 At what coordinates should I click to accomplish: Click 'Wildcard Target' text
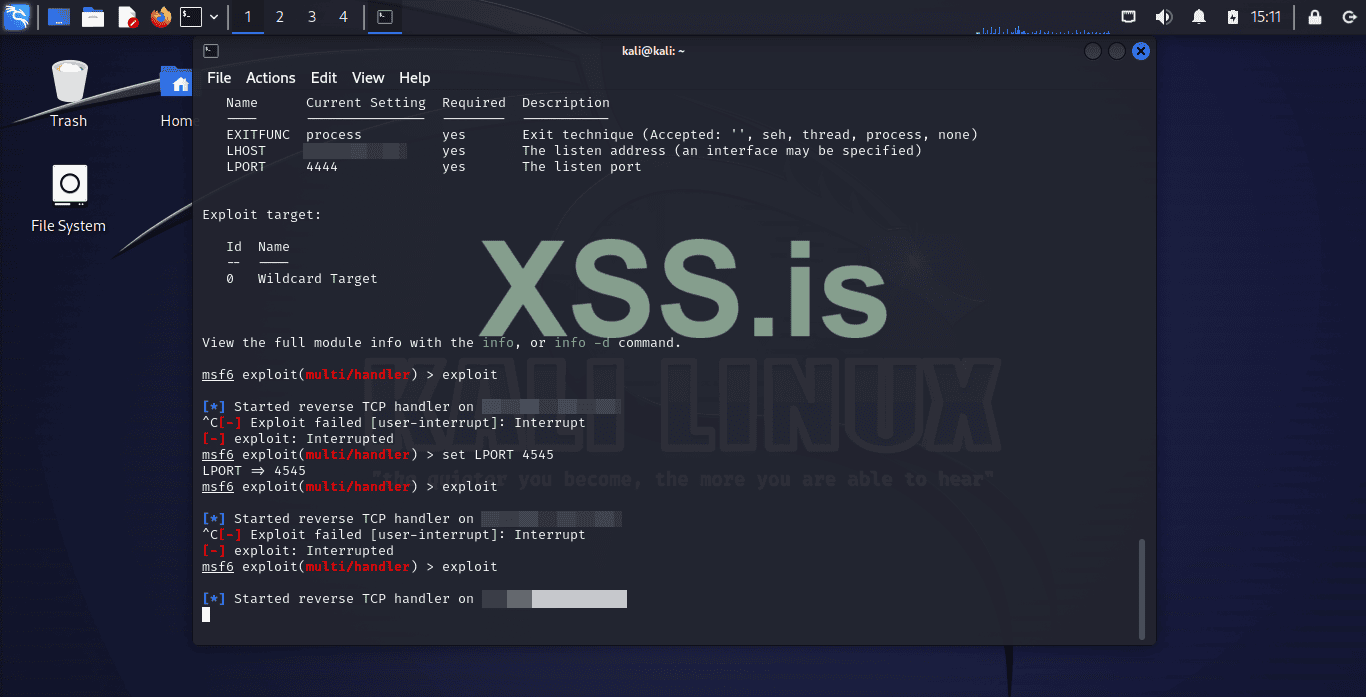point(318,278)
